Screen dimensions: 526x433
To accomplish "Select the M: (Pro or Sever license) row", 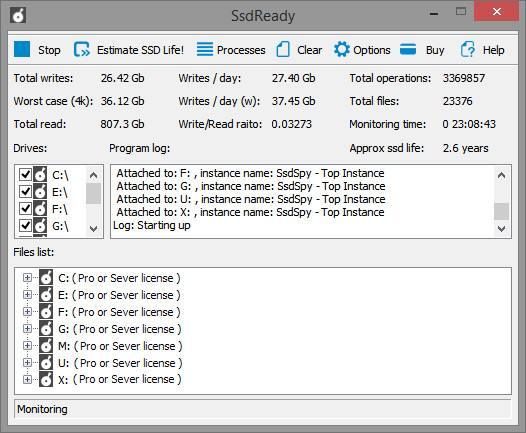I will point(120,346).
